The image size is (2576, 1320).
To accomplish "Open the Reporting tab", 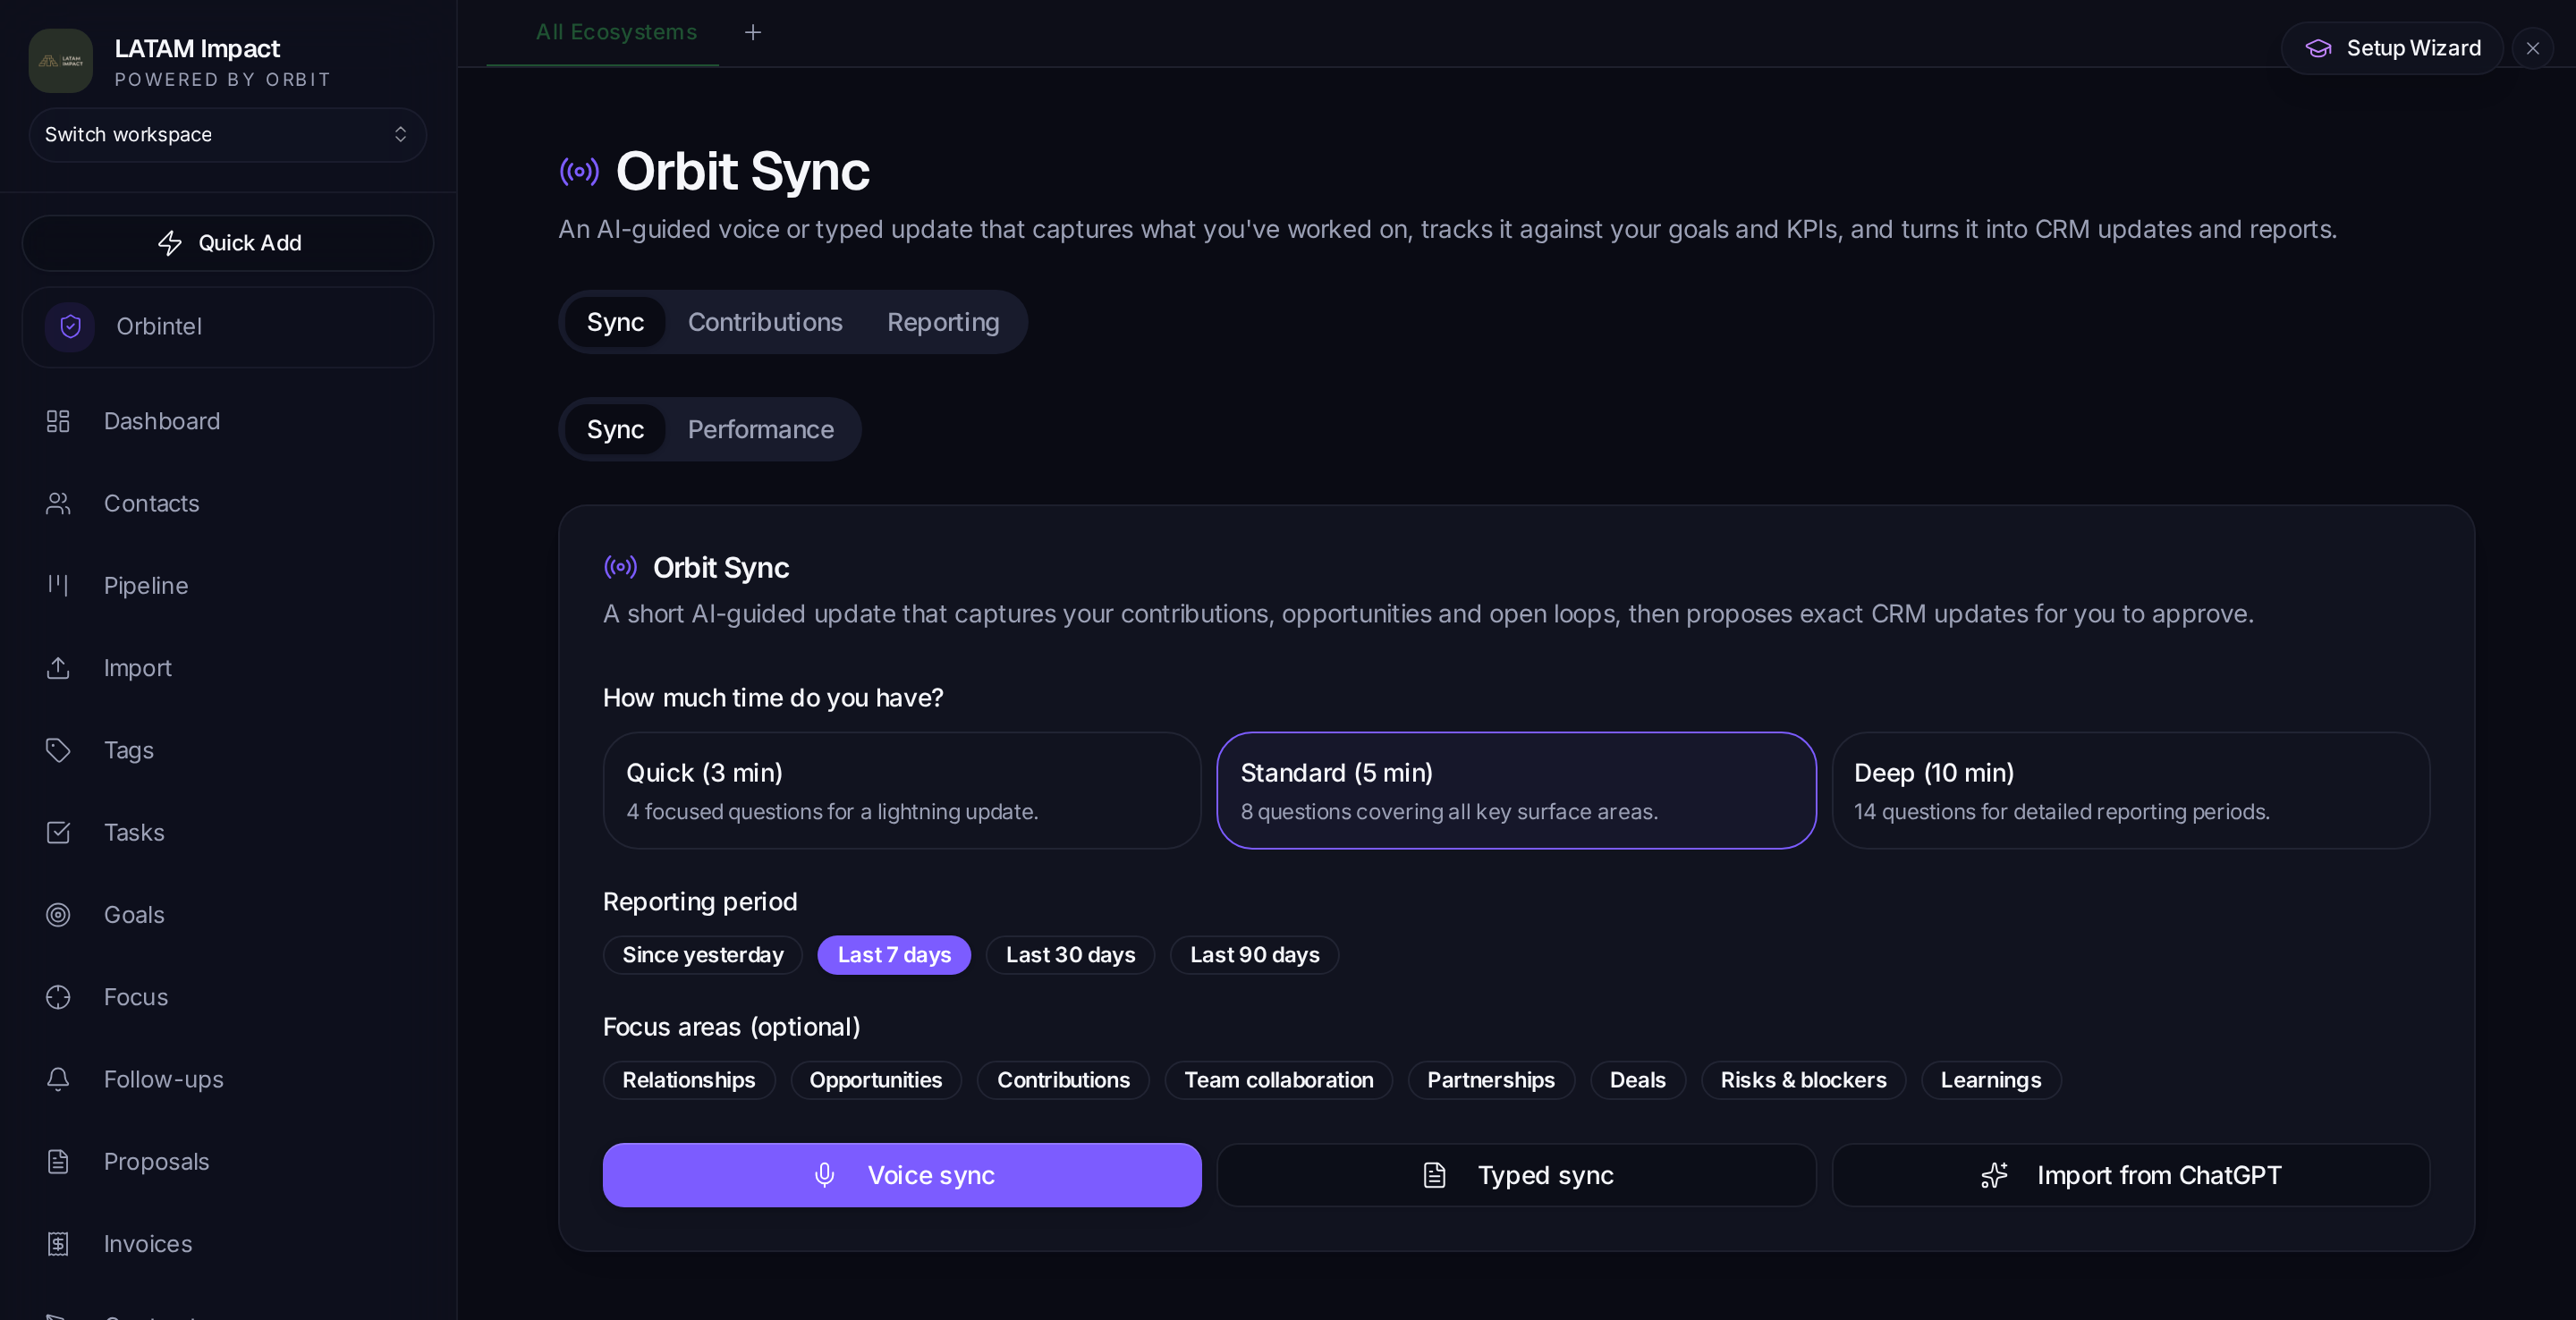I will pyautogui.click(x=943, y=322).
